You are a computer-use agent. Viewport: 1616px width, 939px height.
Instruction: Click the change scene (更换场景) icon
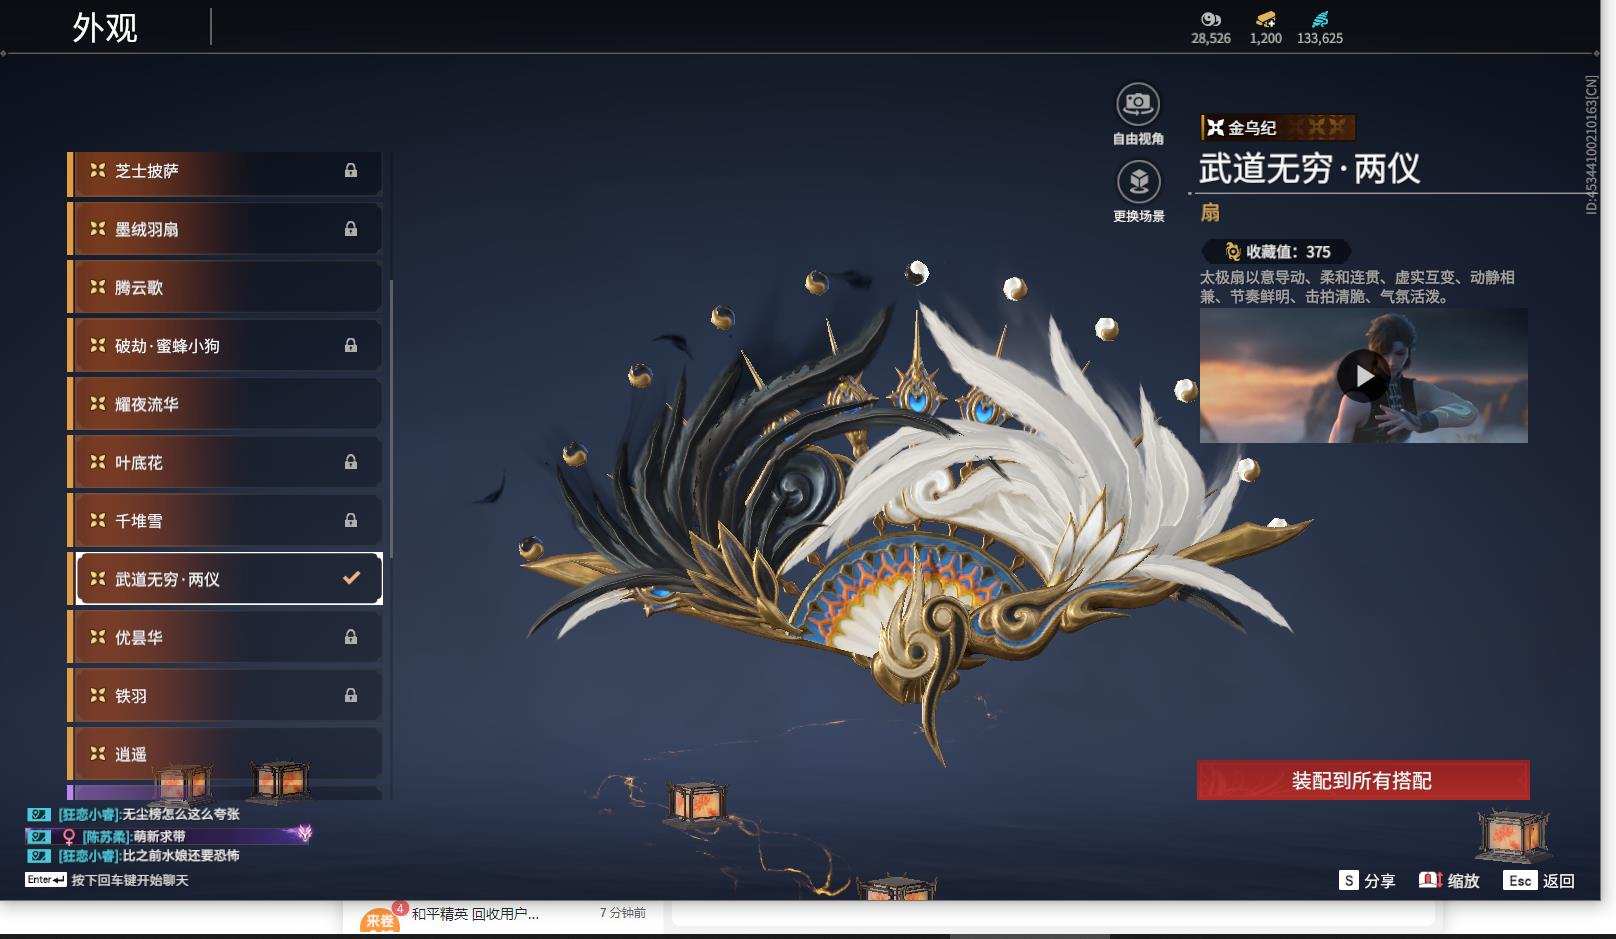click(x=1138, y=182)
